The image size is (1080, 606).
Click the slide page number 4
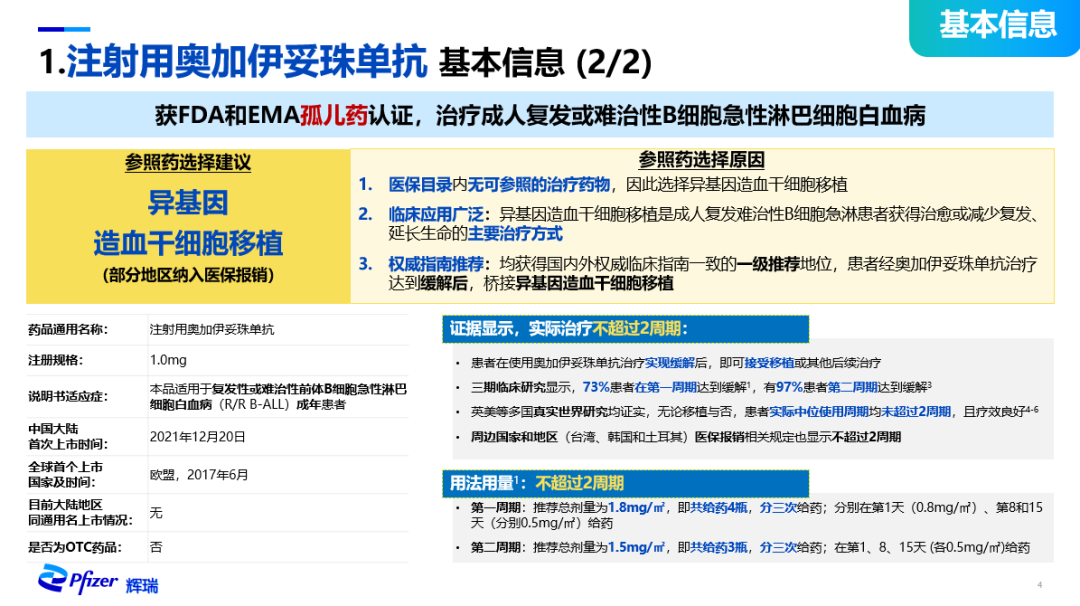[1039, 585]
